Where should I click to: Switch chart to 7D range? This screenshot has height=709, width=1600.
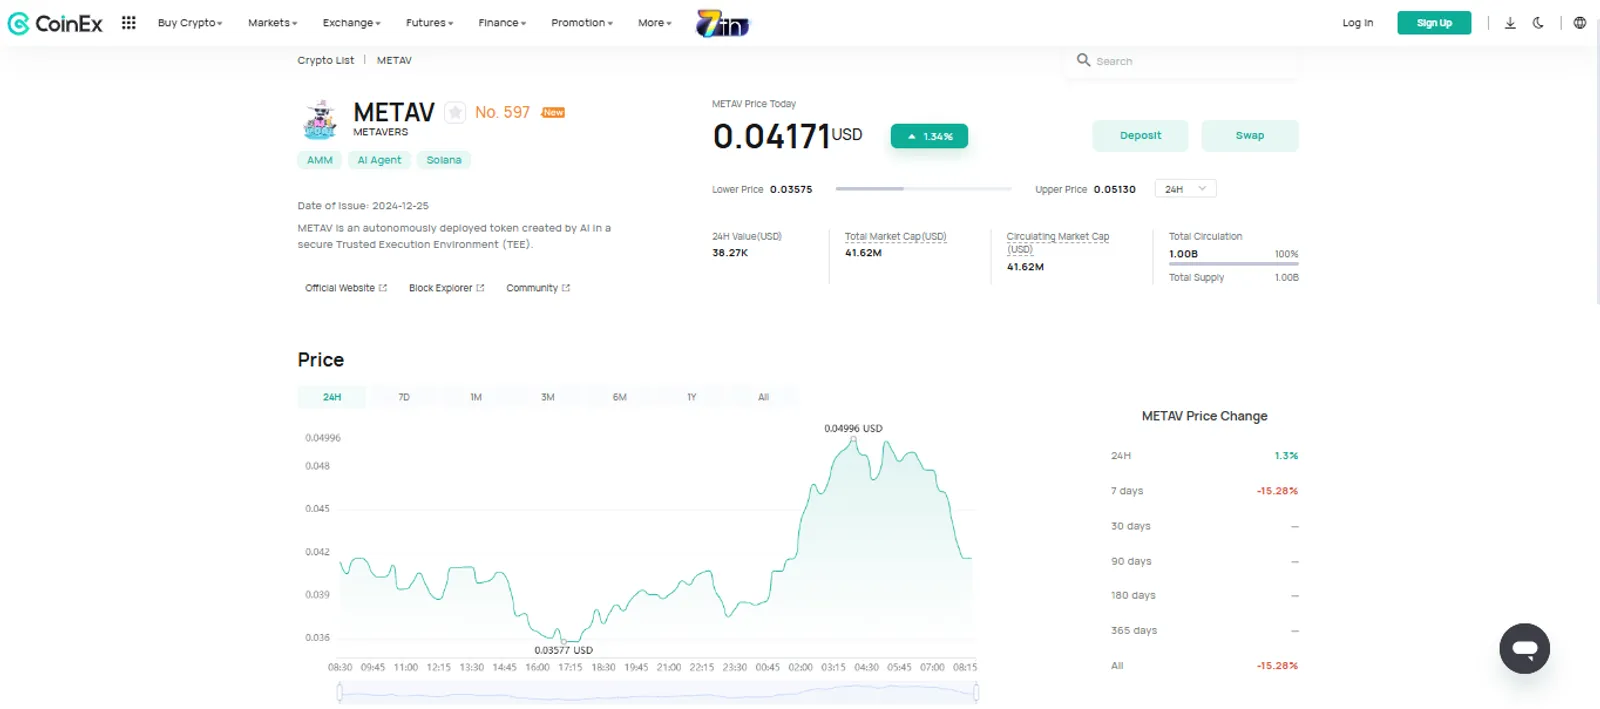tap(404, 397)
